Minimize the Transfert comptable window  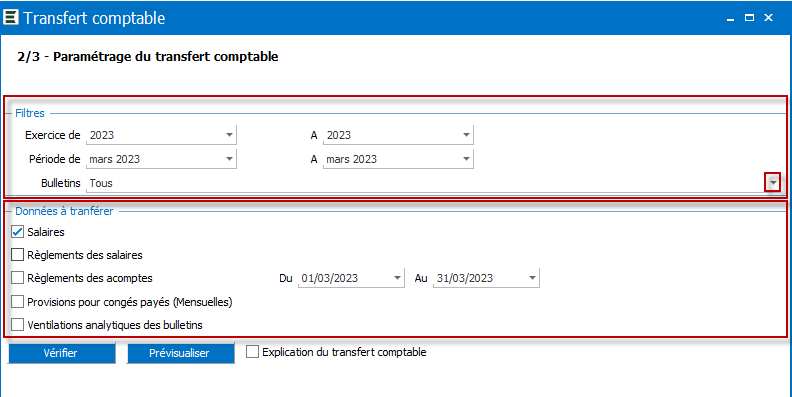point(730,18)
